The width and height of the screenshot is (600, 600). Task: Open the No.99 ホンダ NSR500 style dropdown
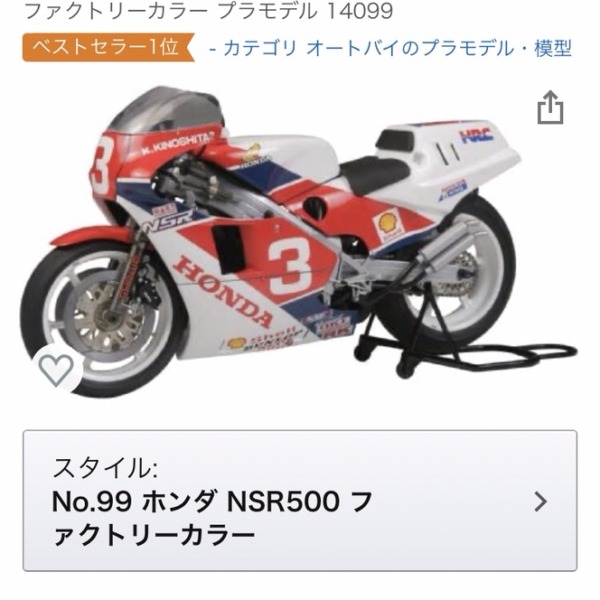tap(300, 501)
